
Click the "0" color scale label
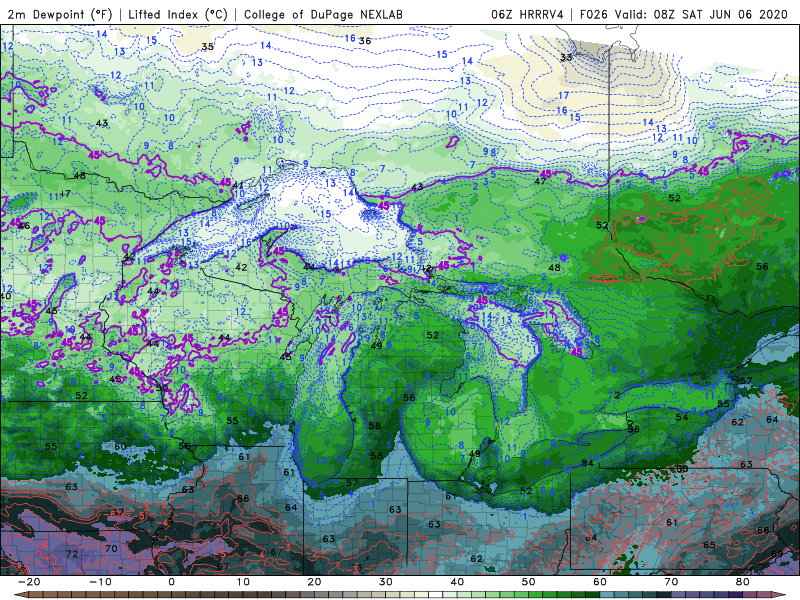pos(171,582)
